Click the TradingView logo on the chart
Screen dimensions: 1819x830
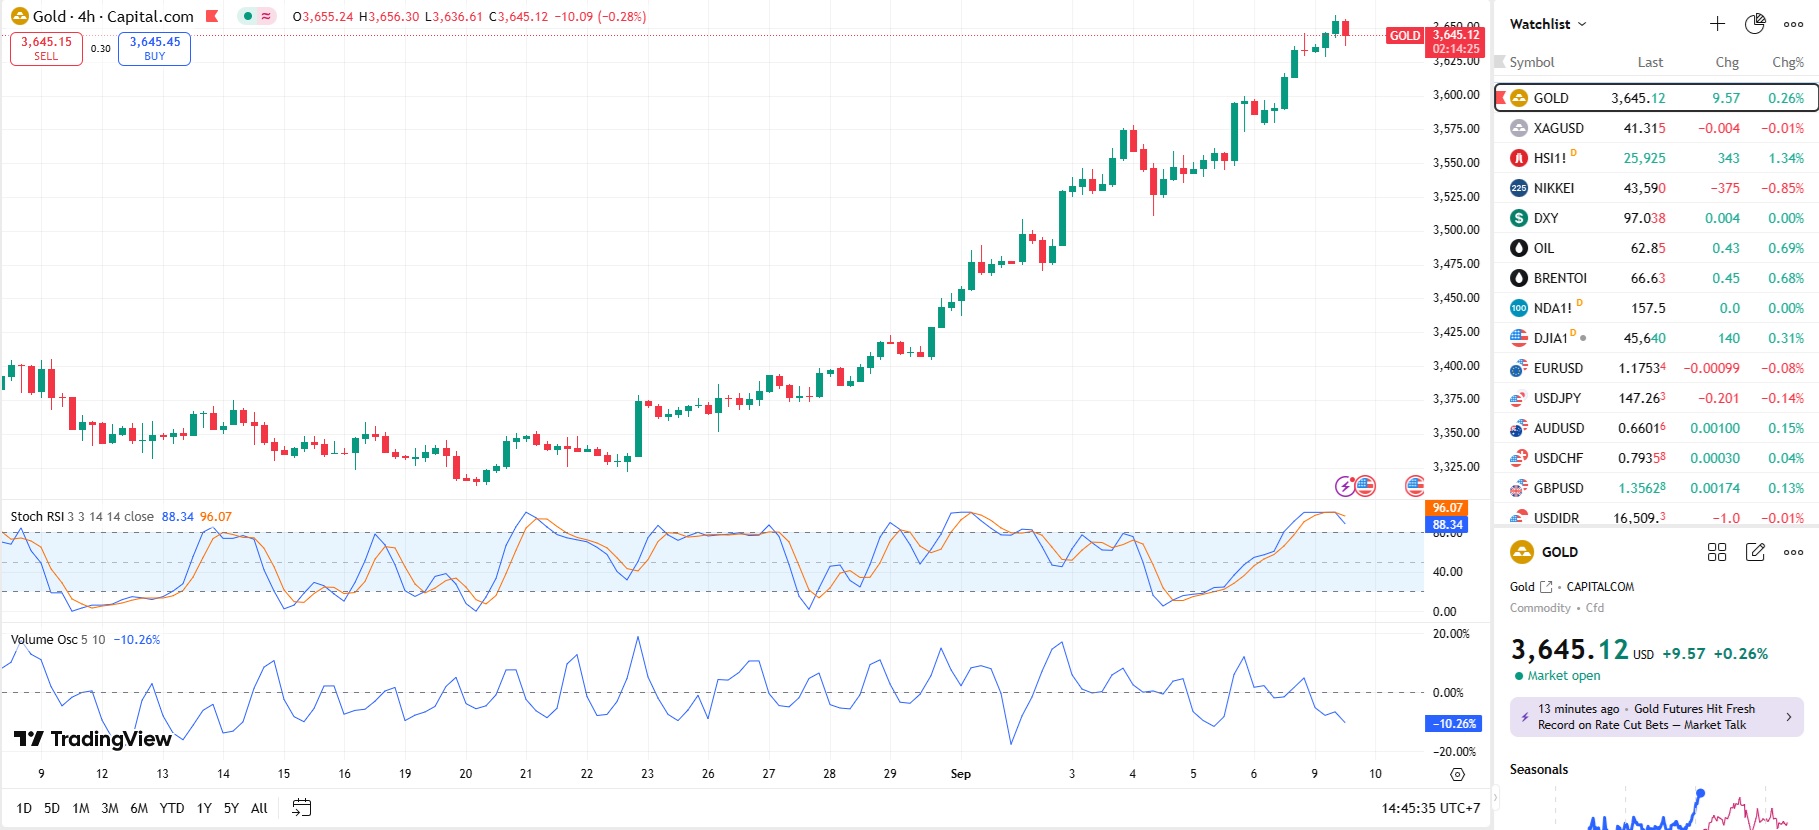(93, 739)
